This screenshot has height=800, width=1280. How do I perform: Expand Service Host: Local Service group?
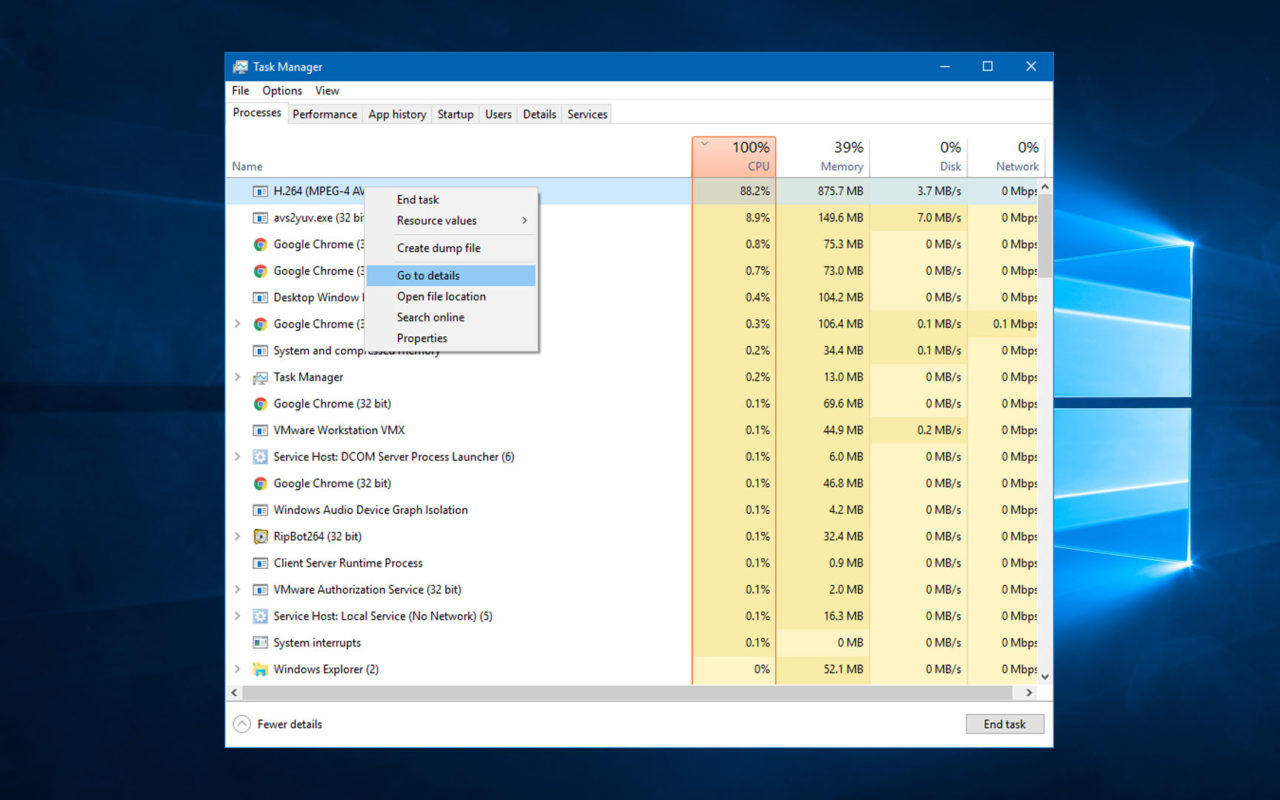(x=237, y=616)
